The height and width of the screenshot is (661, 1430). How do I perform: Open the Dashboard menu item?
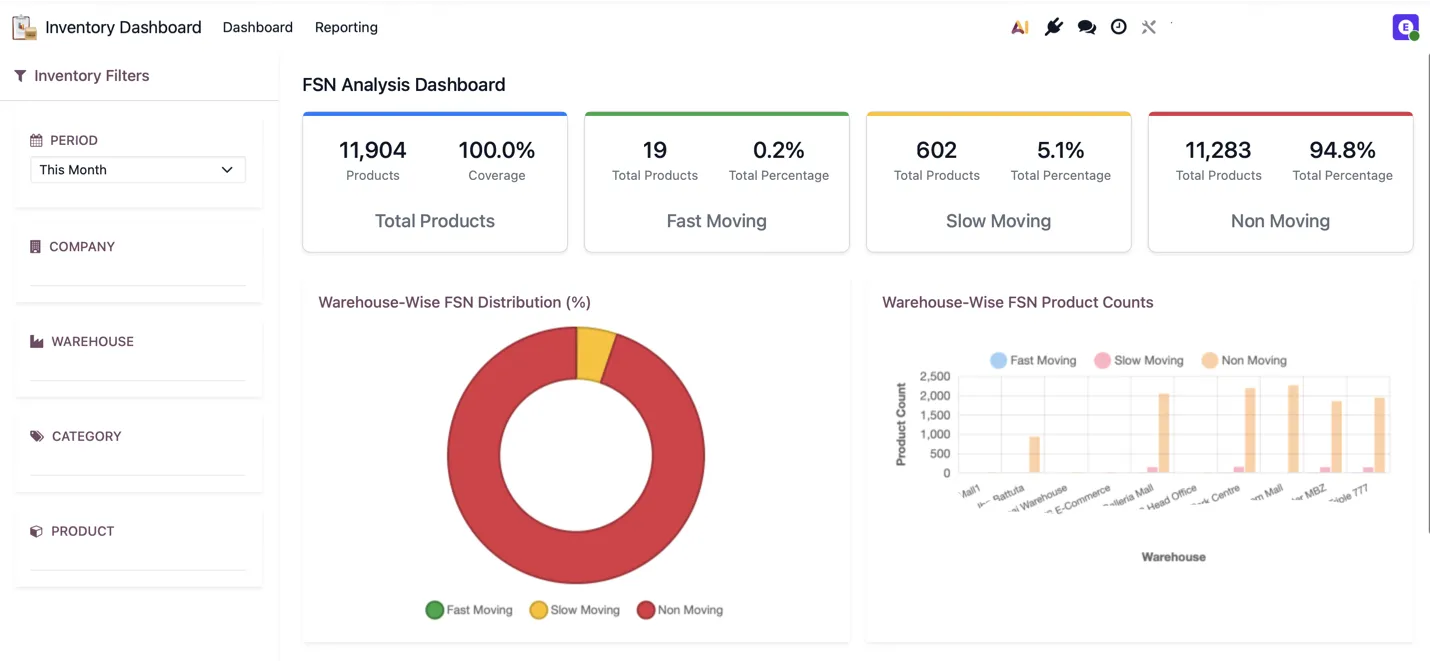coord(258,28)
